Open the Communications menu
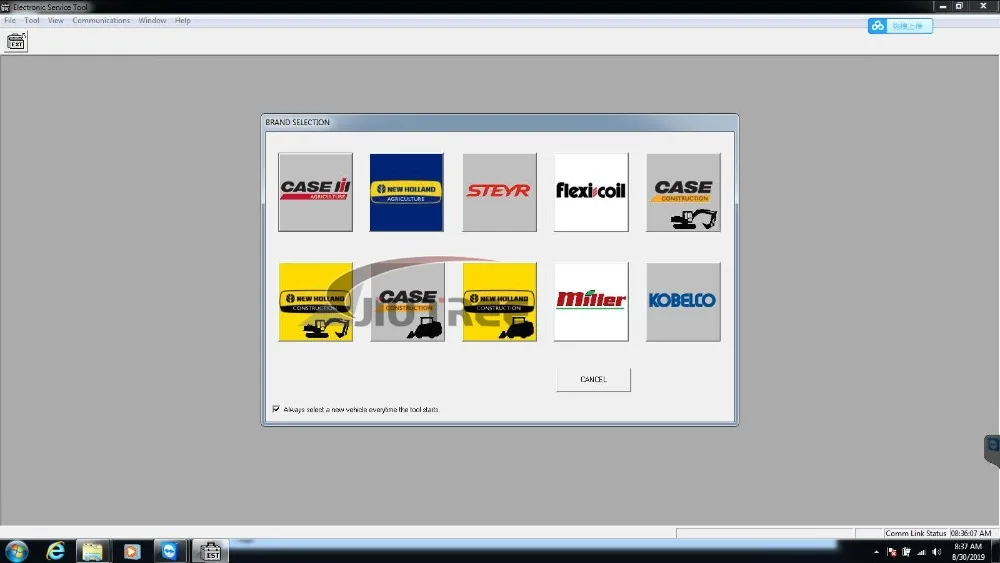 101,20
